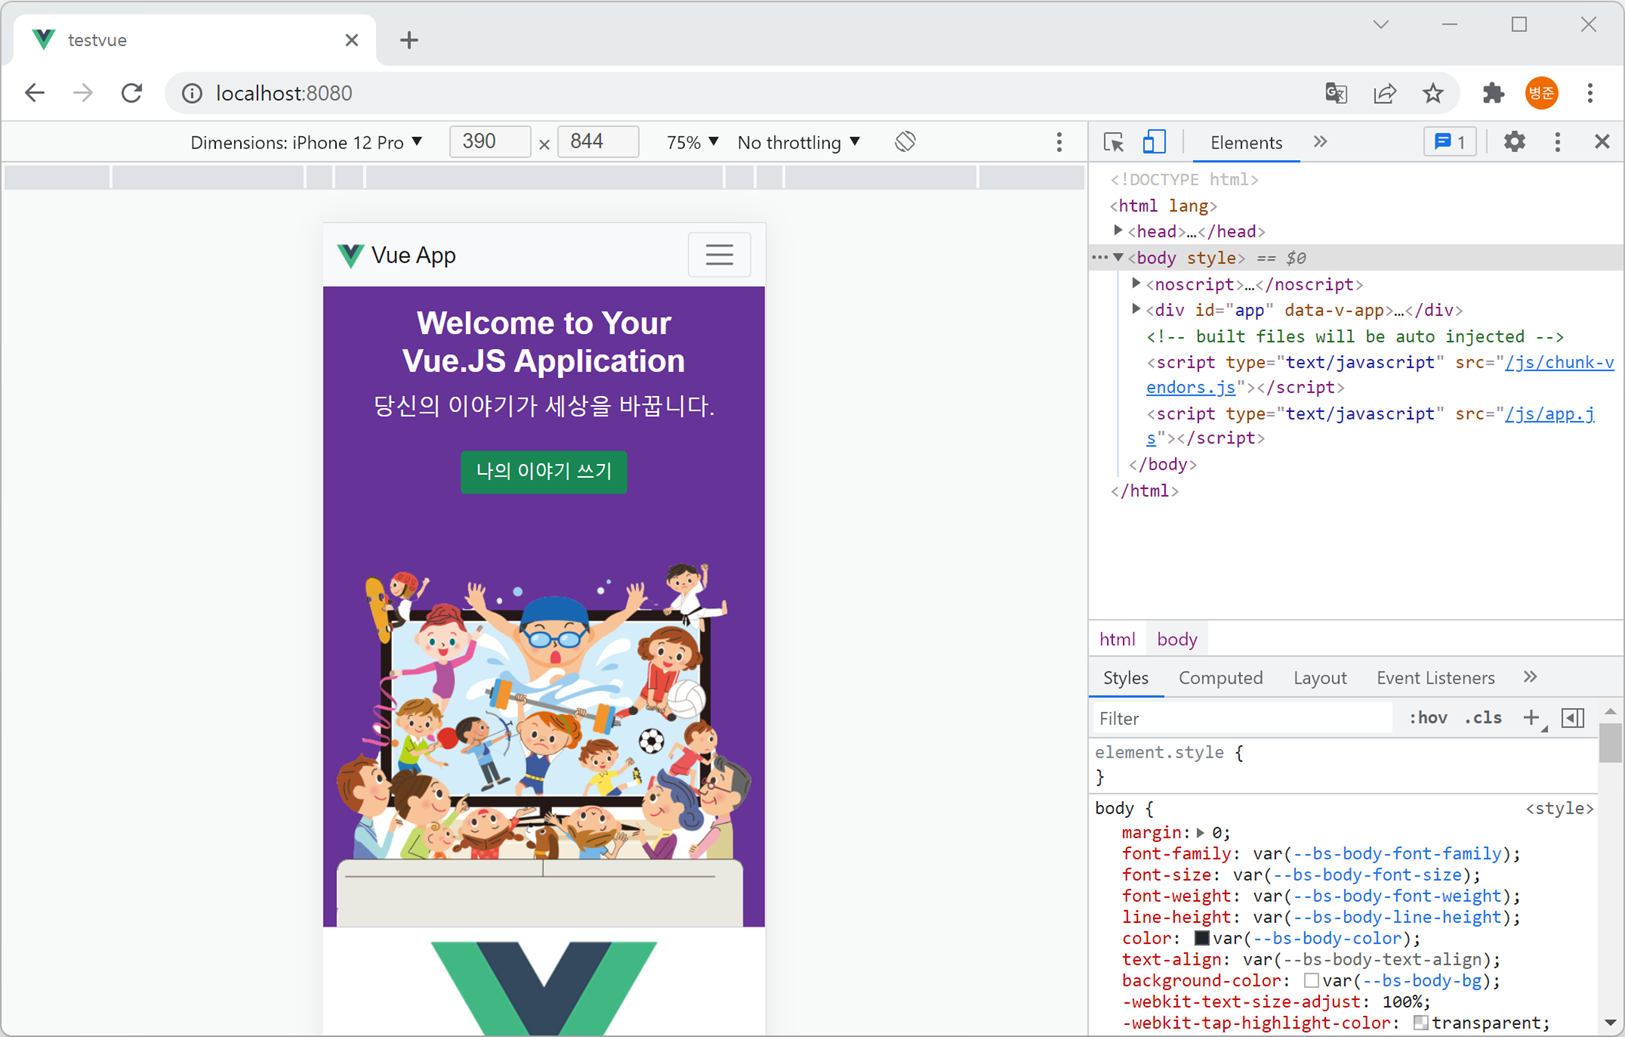This screenshot has height=1037, width=1625.
Task: Toggle the :hov element state button
Action: 1428,718
